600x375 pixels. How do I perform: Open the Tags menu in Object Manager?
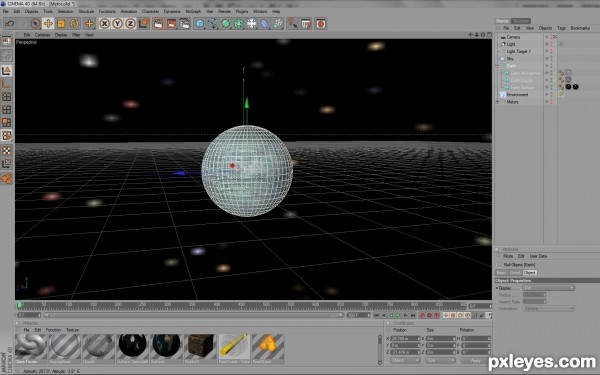pos(561,28)
